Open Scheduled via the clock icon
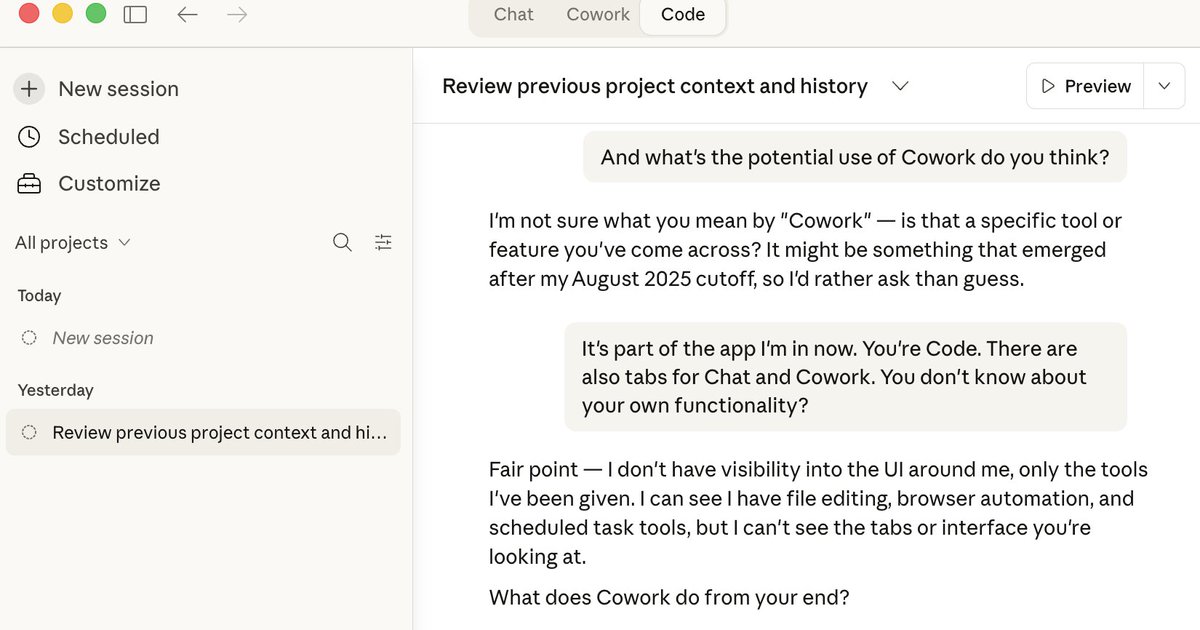 (29, 137)
